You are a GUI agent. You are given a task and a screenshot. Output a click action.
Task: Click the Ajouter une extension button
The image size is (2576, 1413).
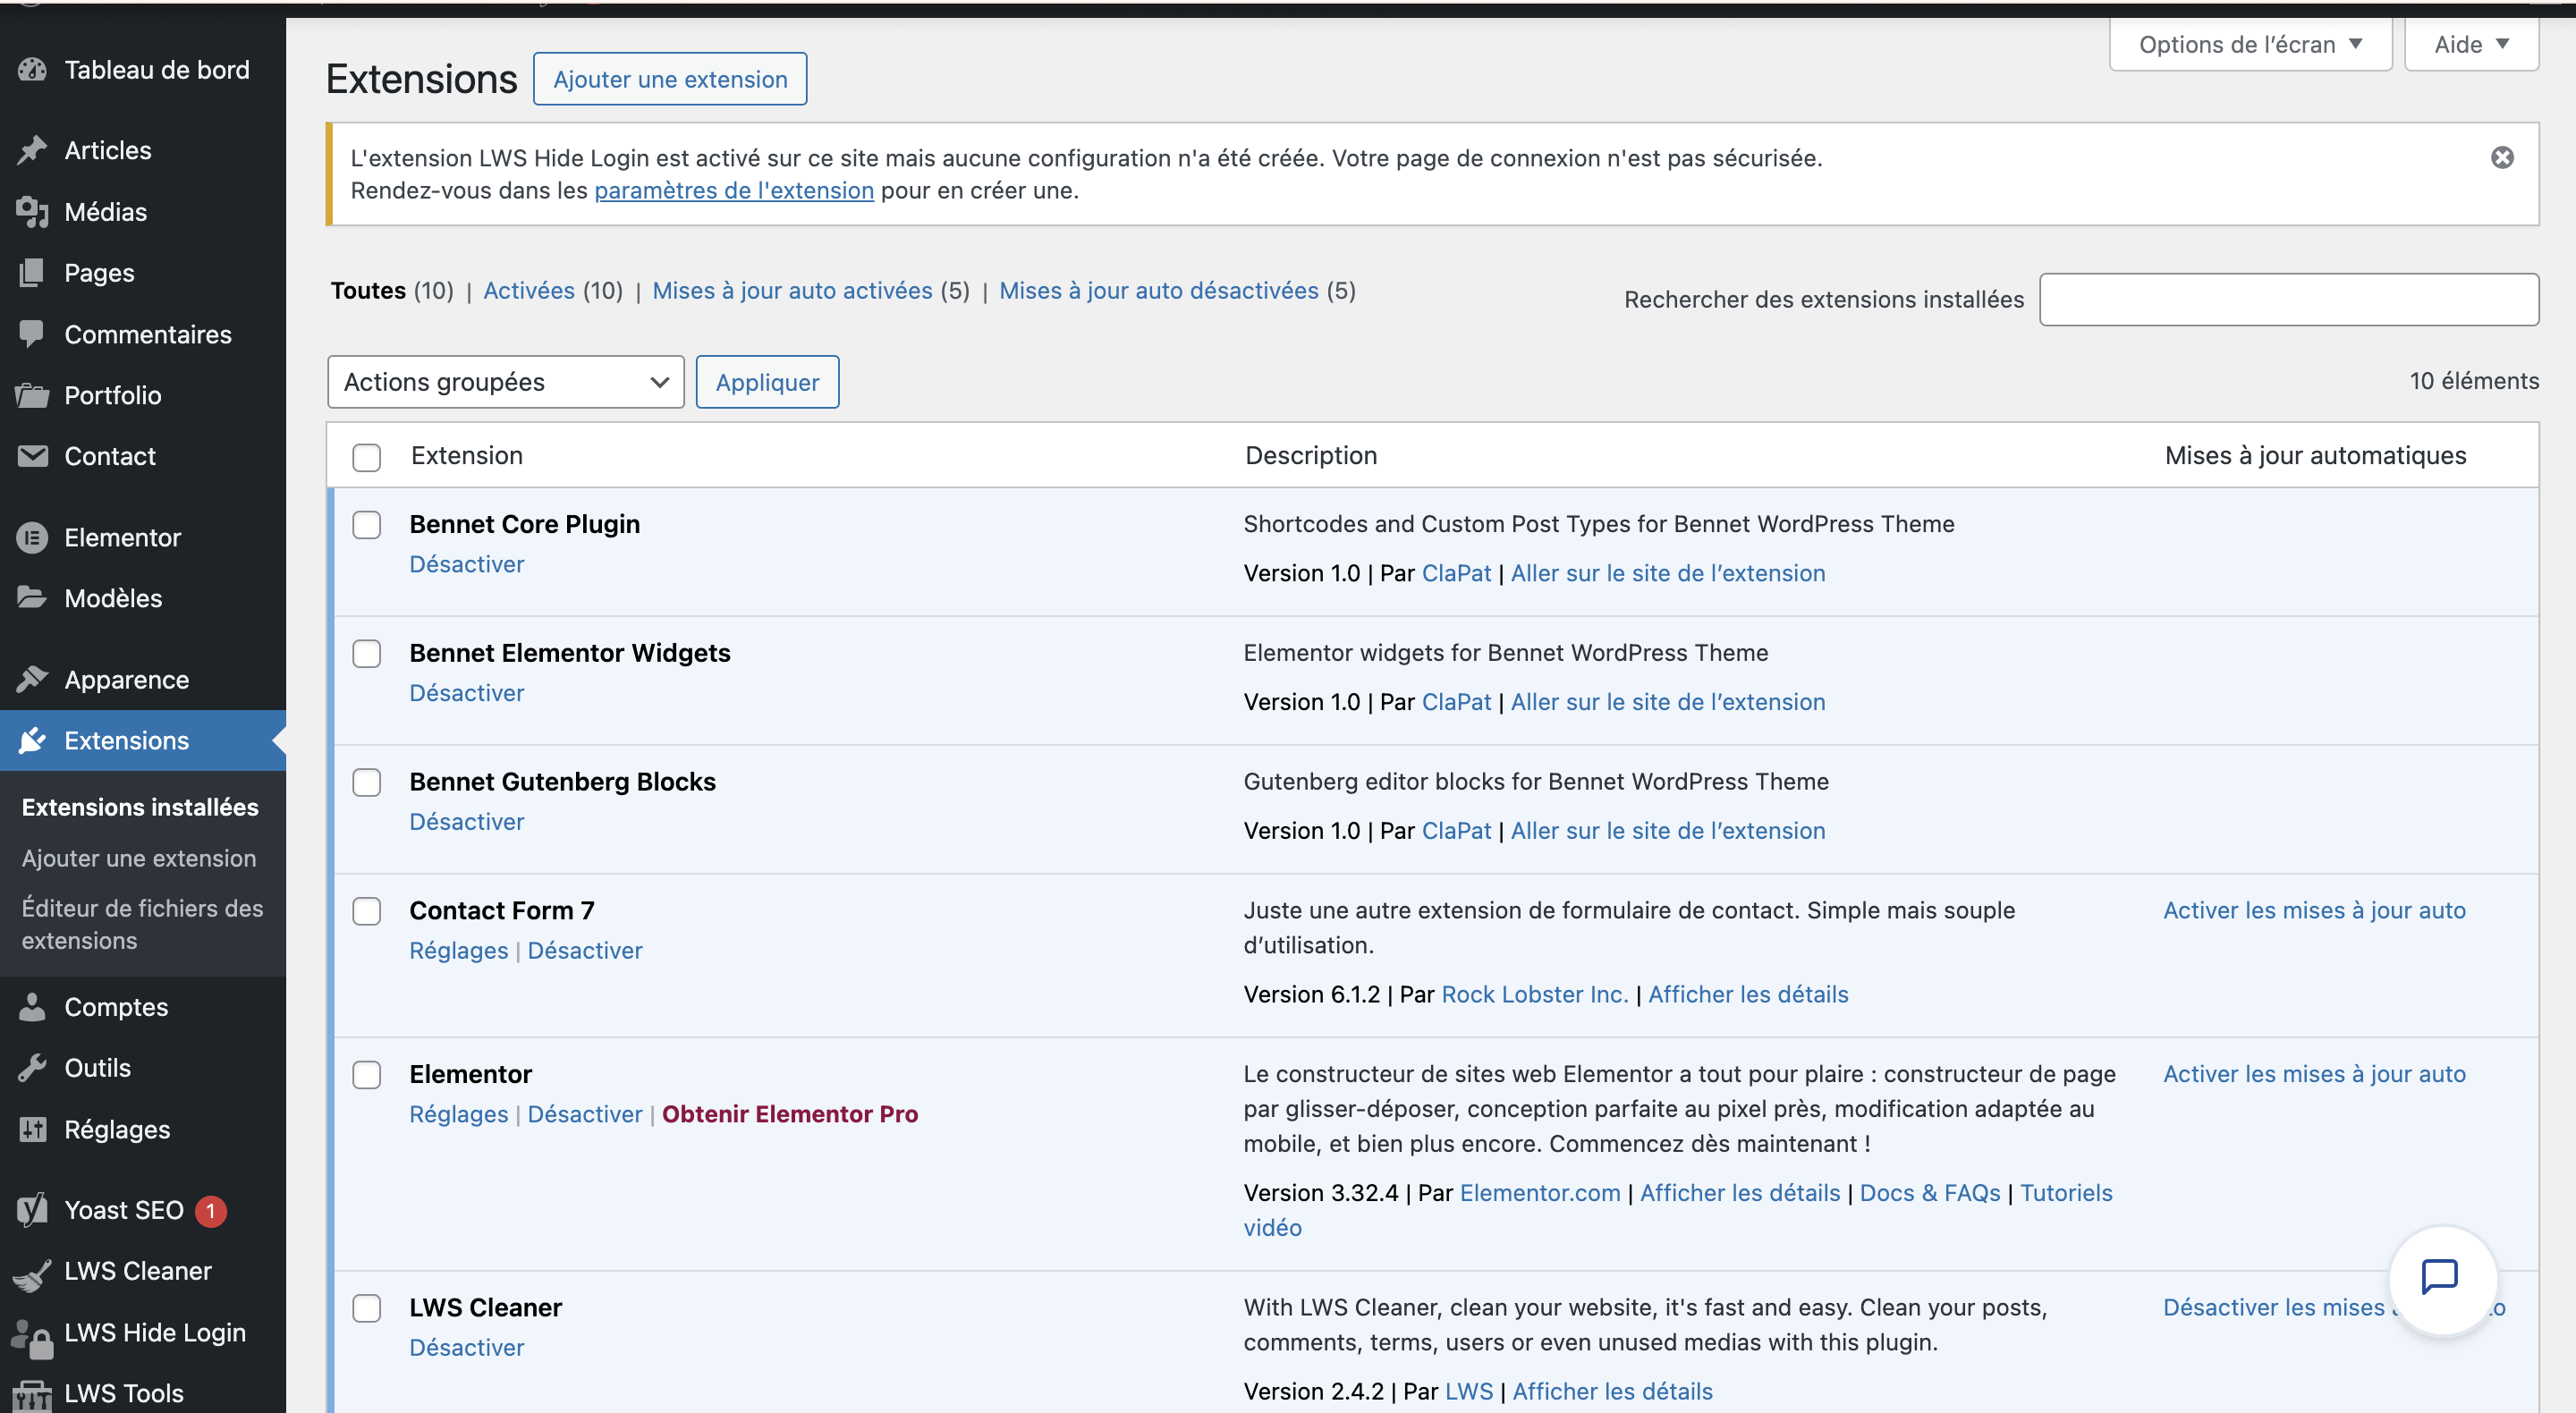(670, 79)
